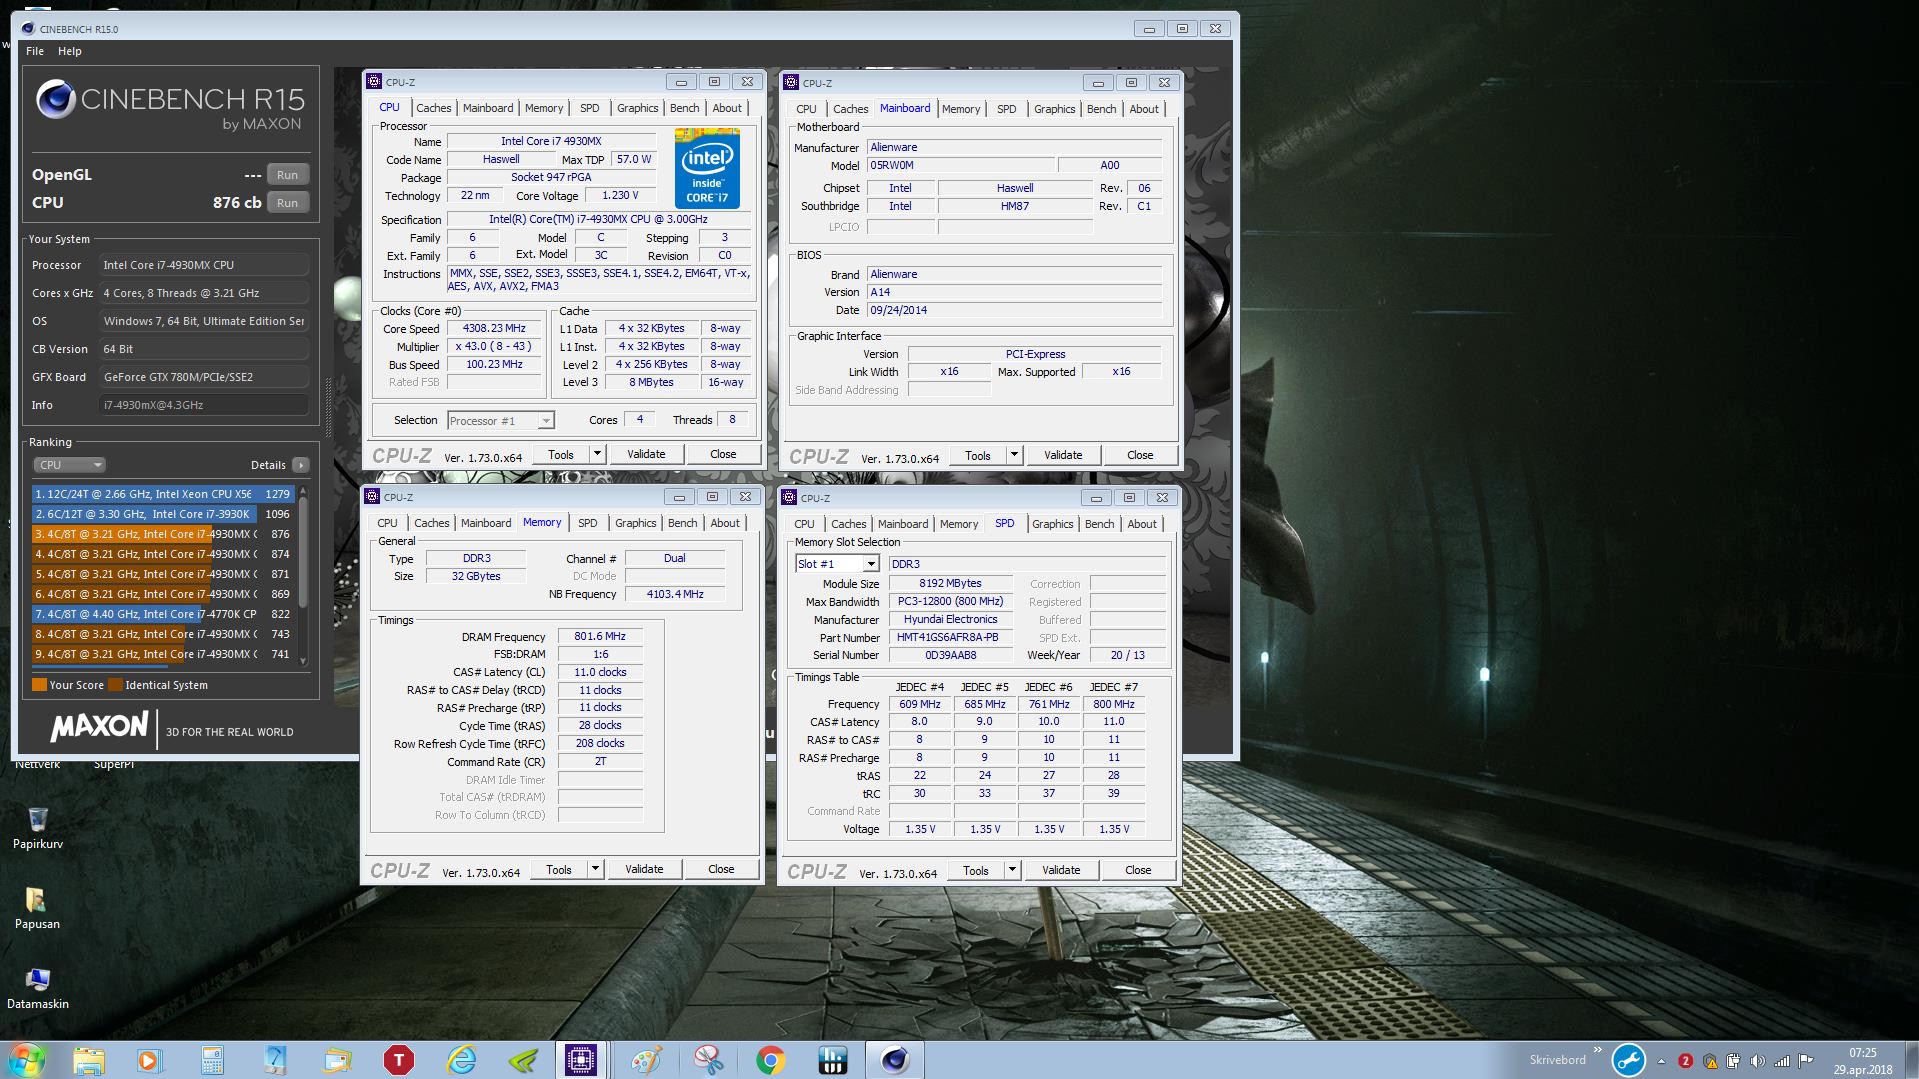Open Tools dropdown arrow in Memory window

pyautogui.click(x=595, y=869)
